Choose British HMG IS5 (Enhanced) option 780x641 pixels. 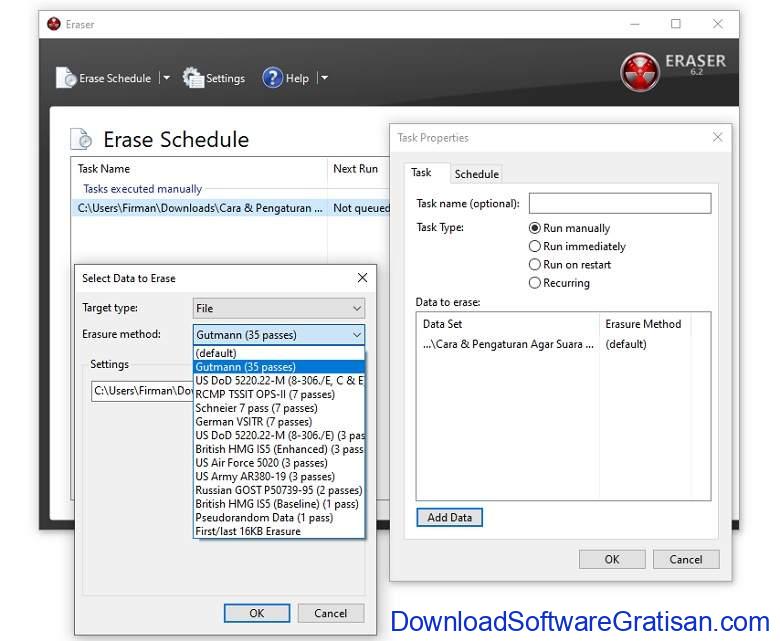tap(279, 449)
